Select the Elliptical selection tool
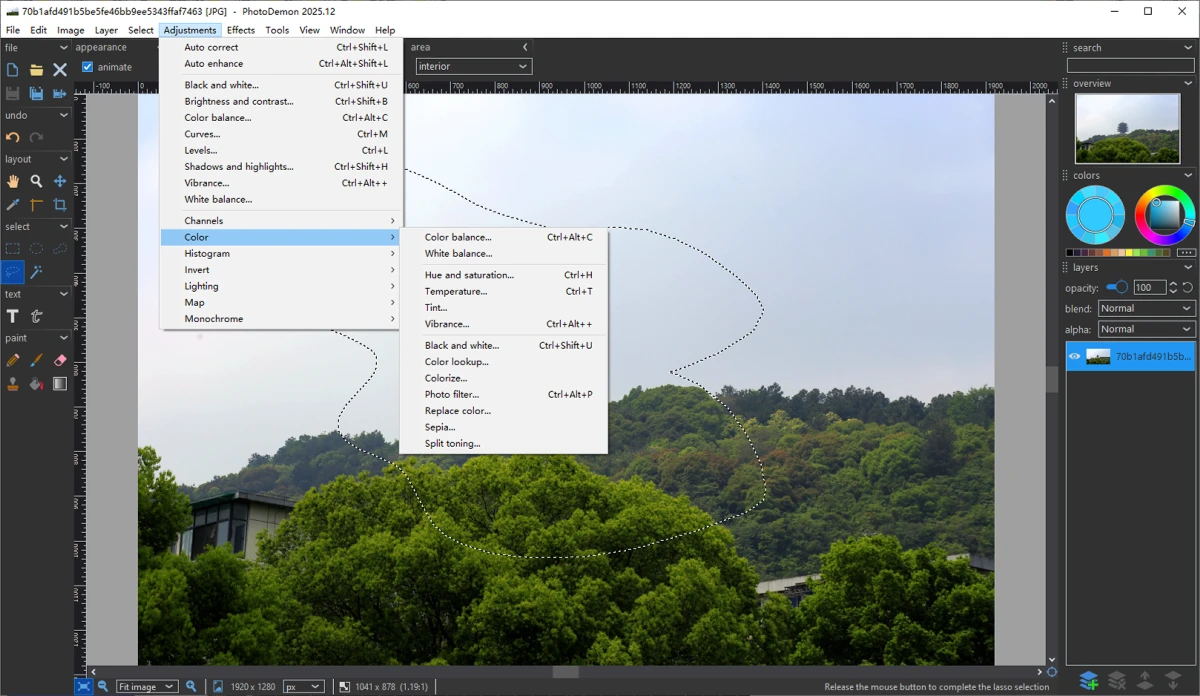 tap(36, 249)
